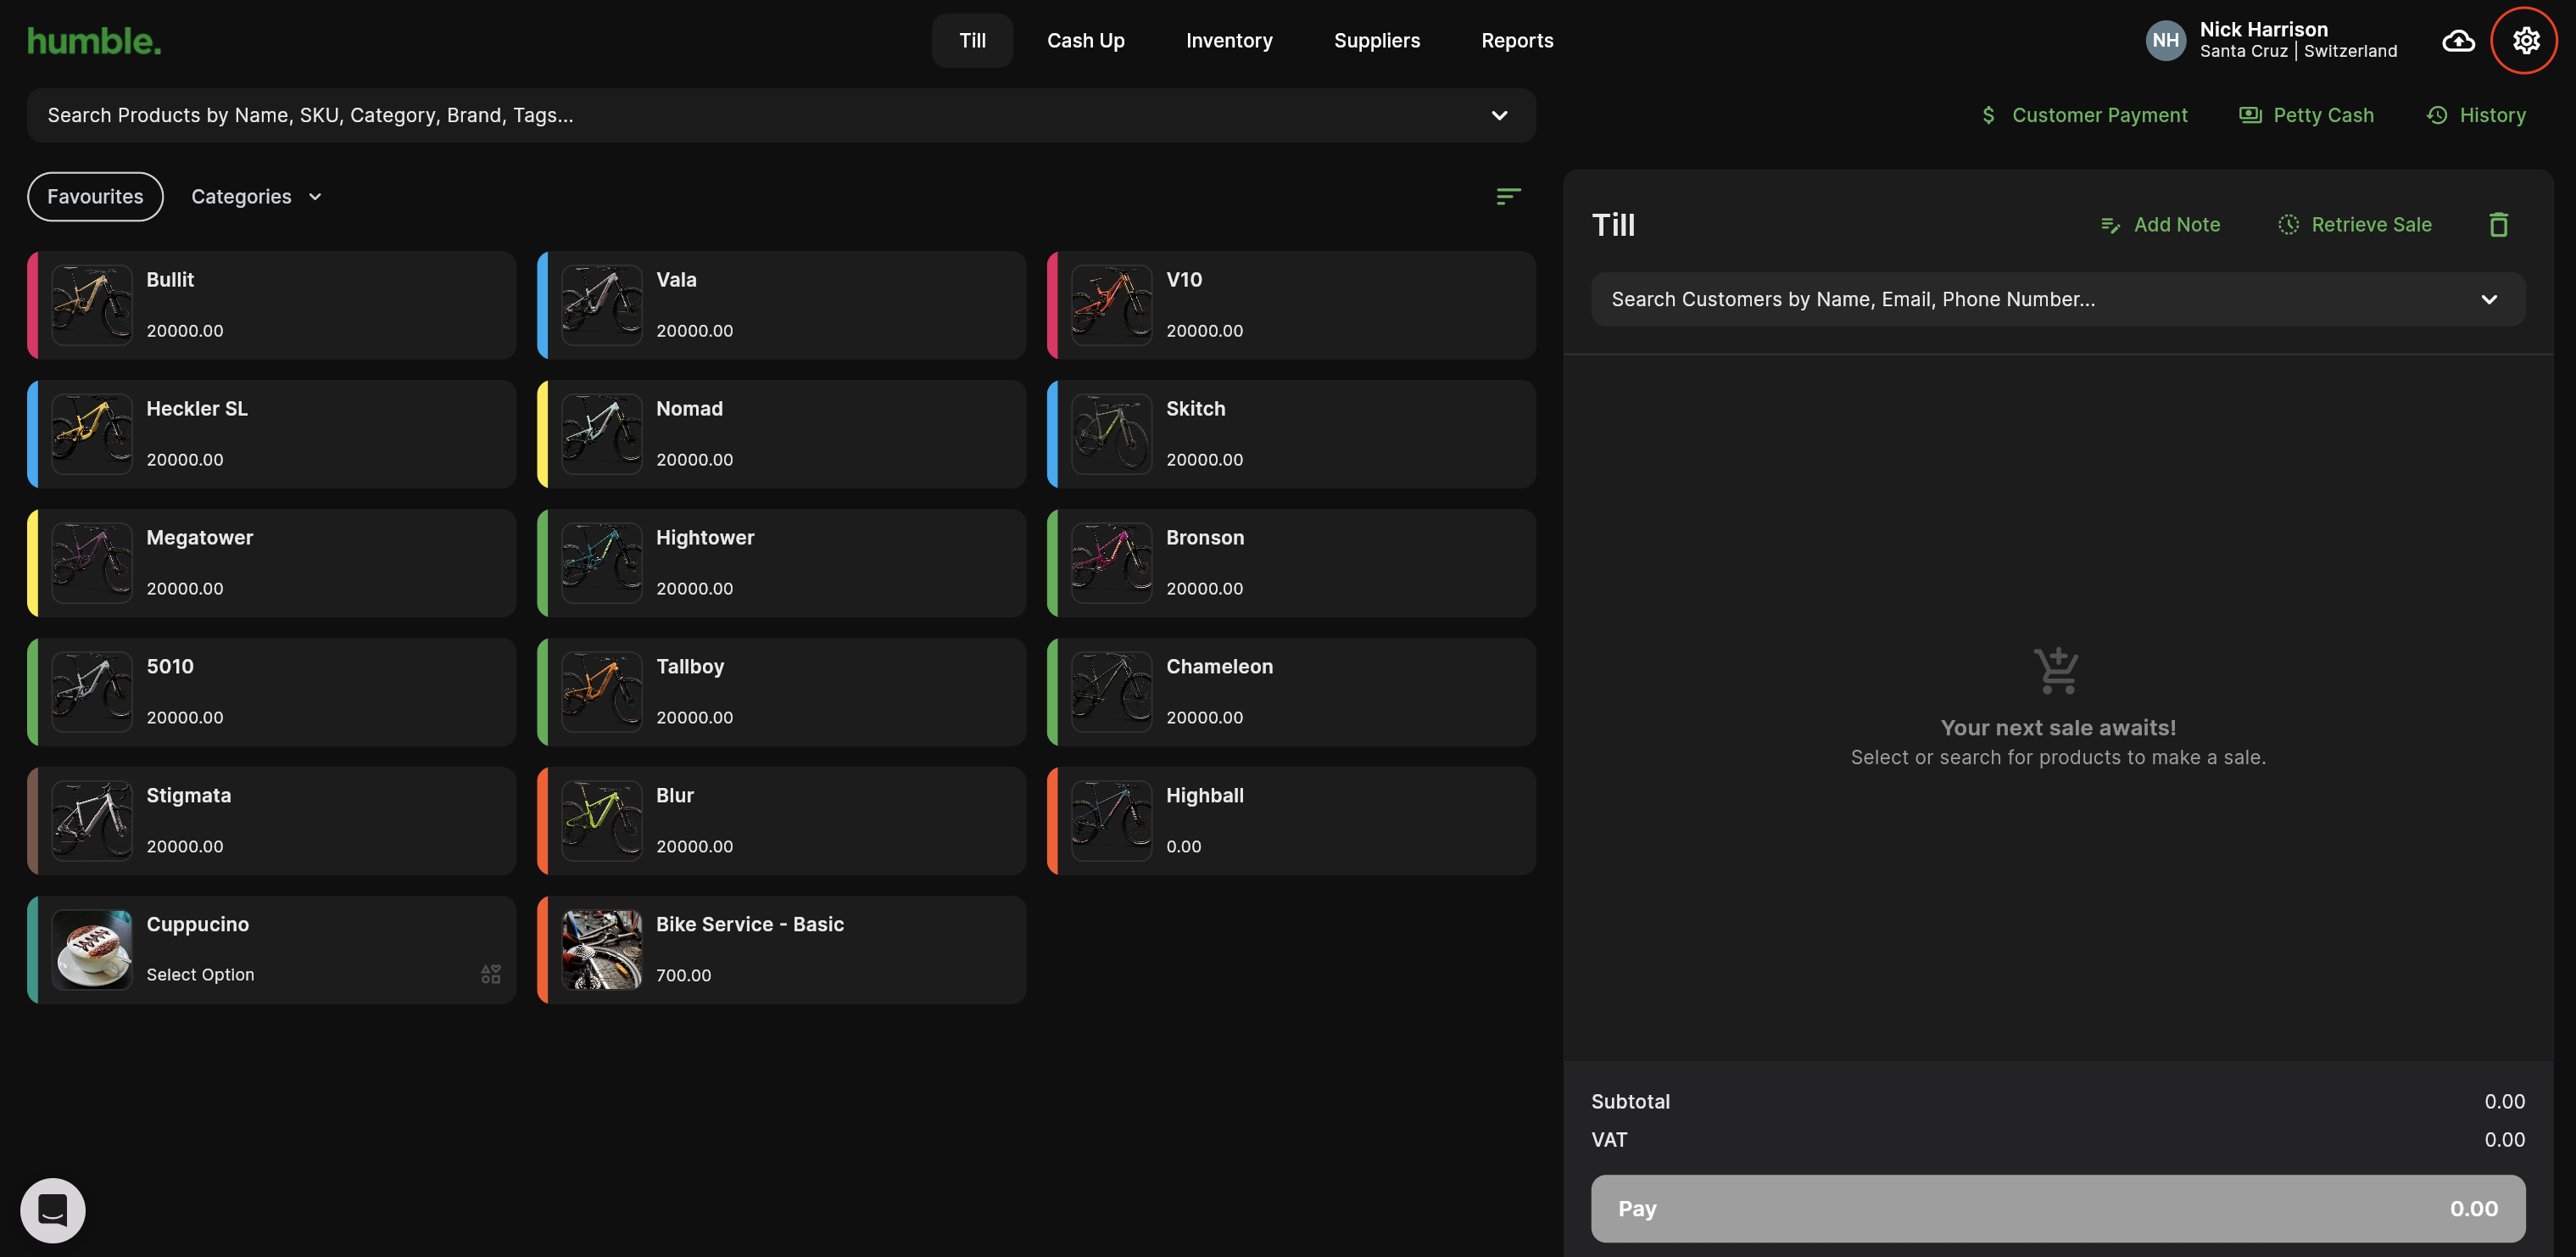This screenshot has height=1257, width=2576.
Task: Click the empty cart icon
Action: [2057, 671]
